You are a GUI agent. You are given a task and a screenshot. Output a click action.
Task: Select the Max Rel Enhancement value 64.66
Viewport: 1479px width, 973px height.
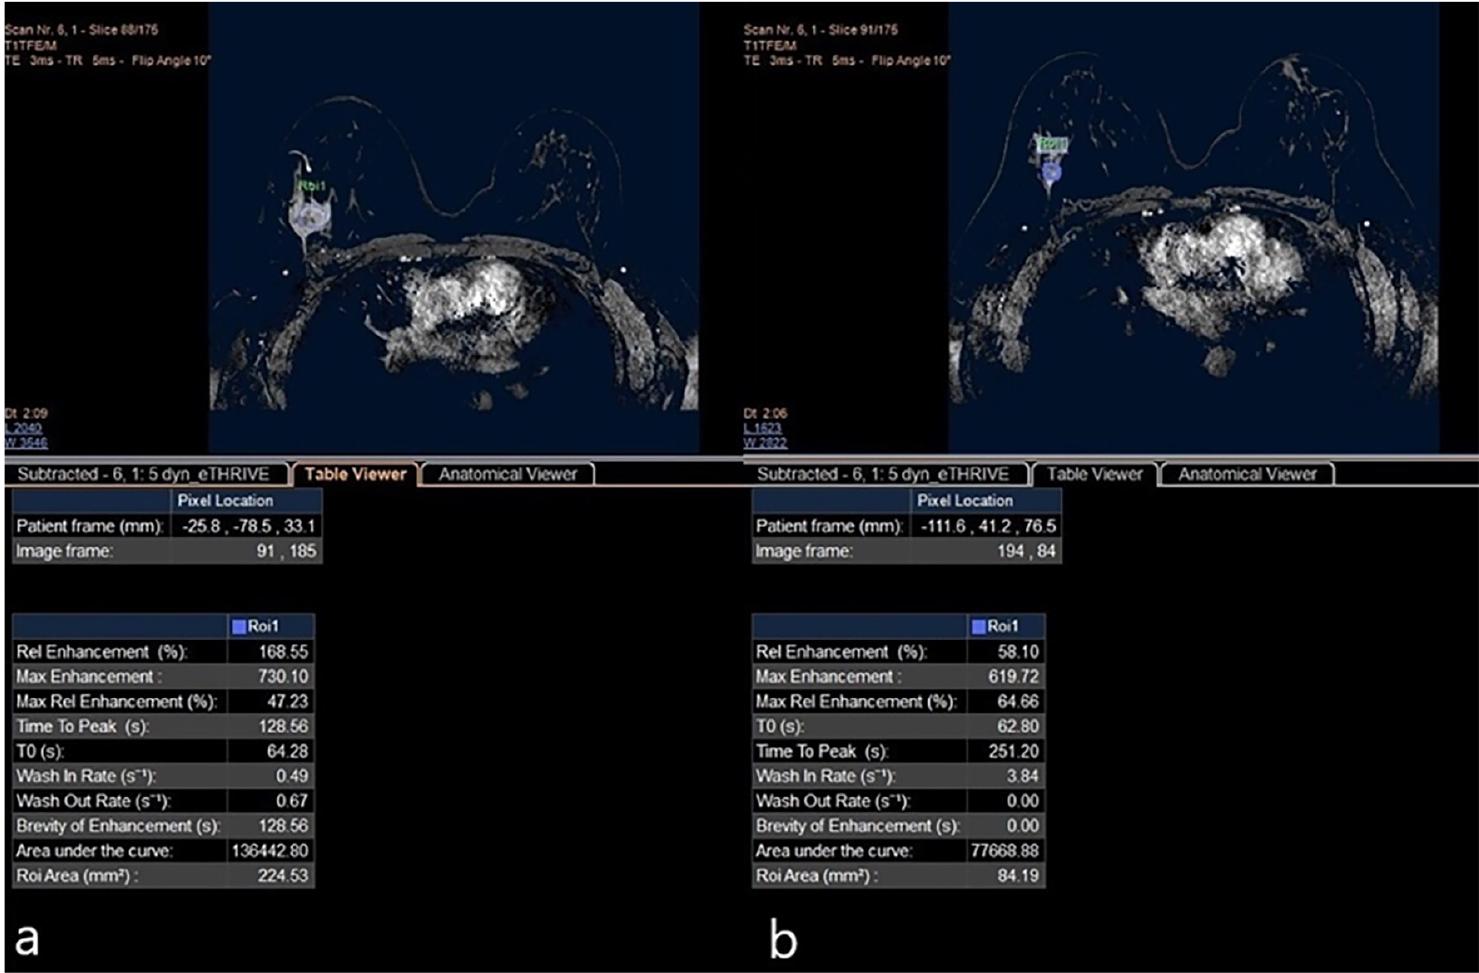(x=1018, y=701)
